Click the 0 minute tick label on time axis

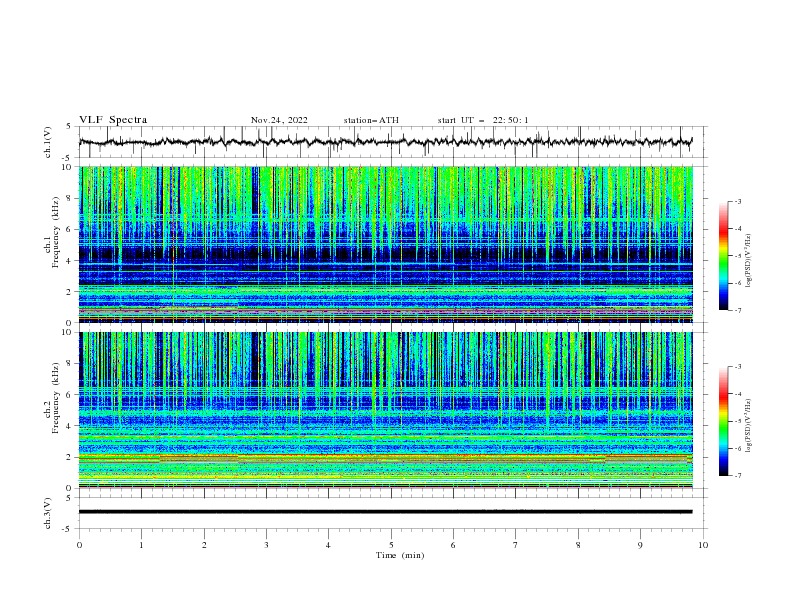[79, 545]
